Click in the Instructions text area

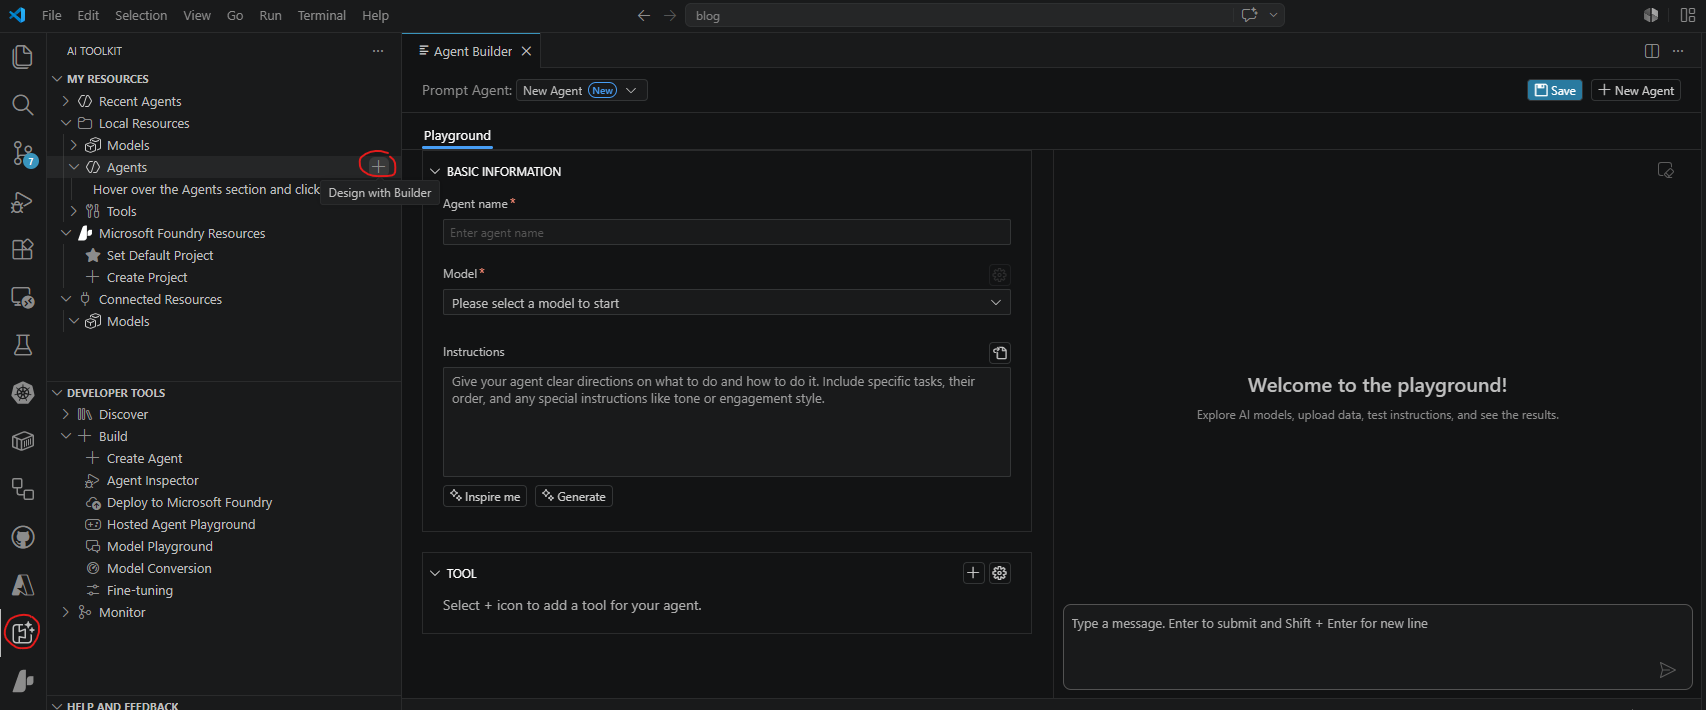[x=727, y=422]
